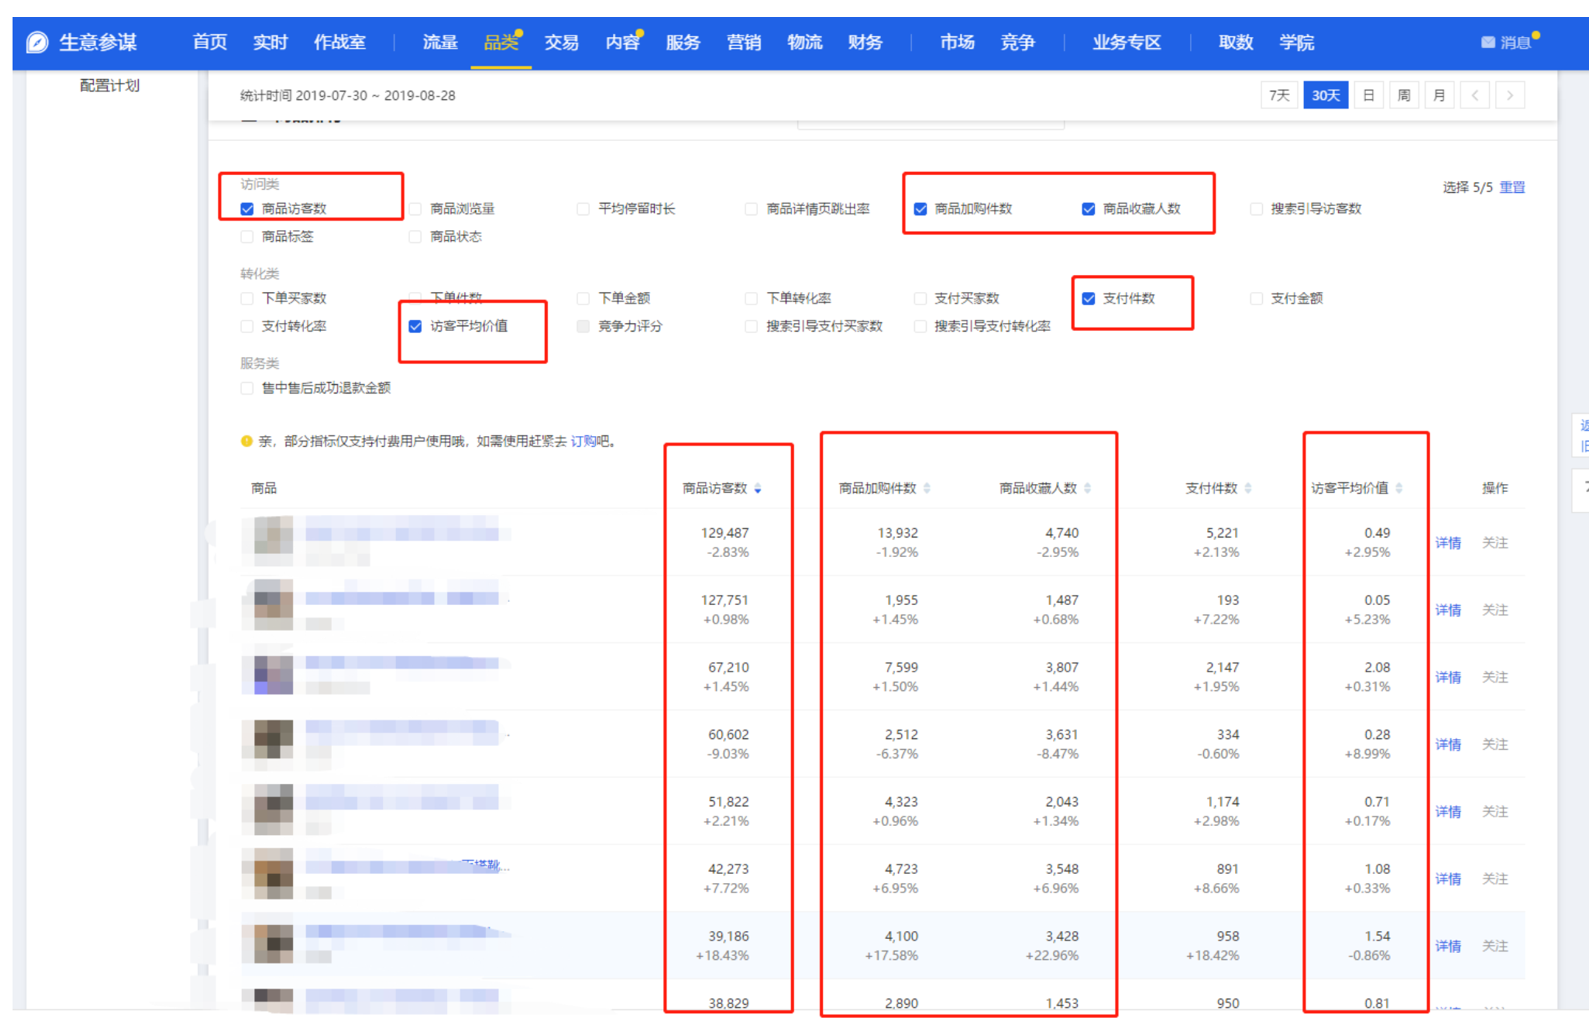The width and height of the screenshot is (1596, 1021).
Task: Open 取数 in top navigation
Action: tap(1236, 42)
